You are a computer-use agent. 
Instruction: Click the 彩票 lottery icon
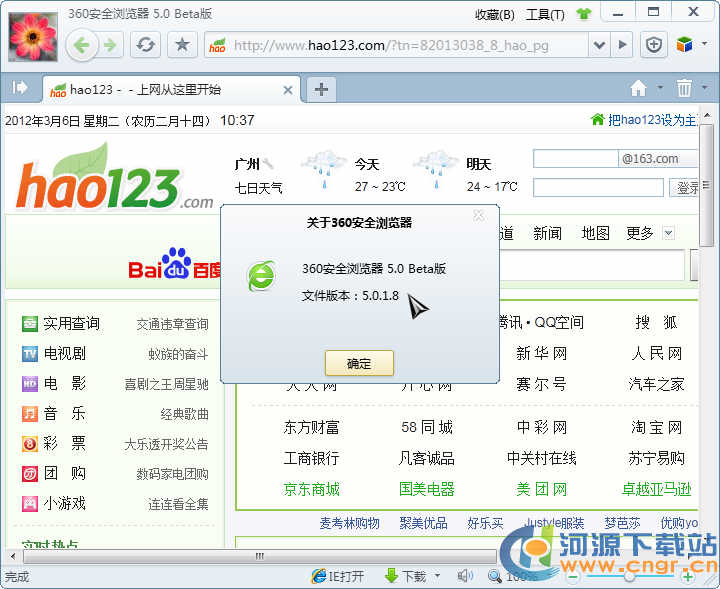[x=30, y=443]
